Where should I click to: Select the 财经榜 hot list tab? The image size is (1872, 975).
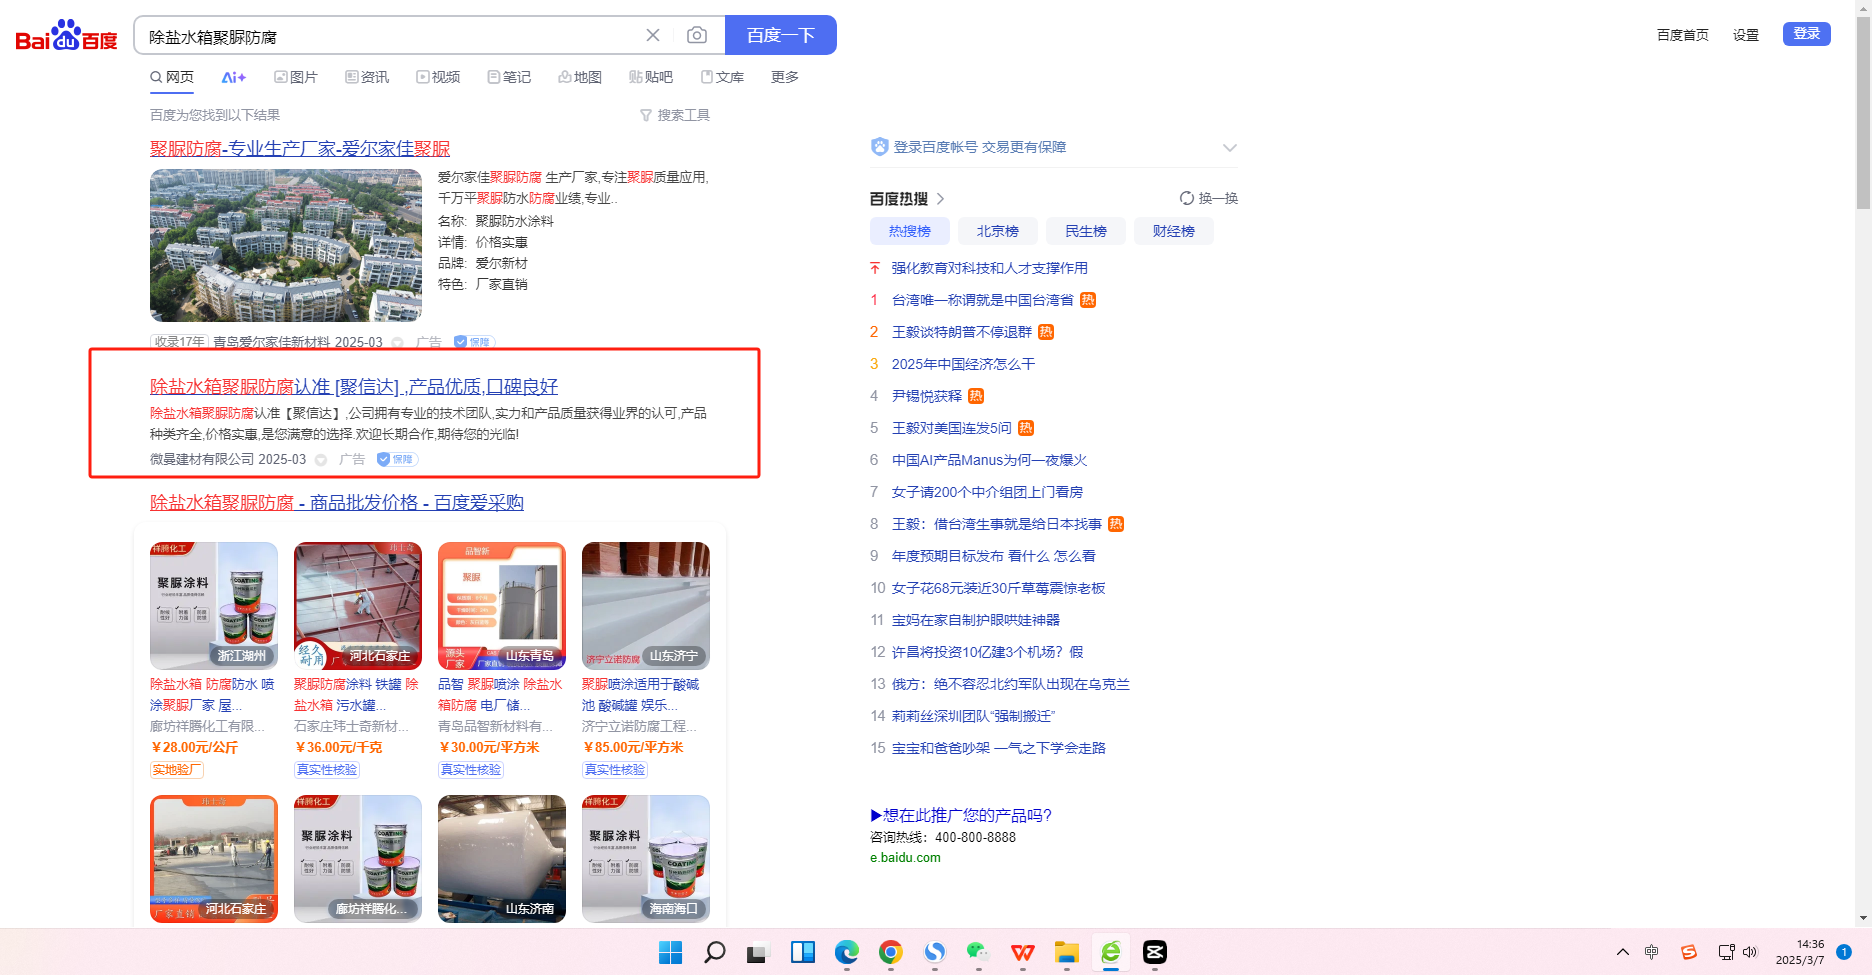click(x=1174, y=231)
